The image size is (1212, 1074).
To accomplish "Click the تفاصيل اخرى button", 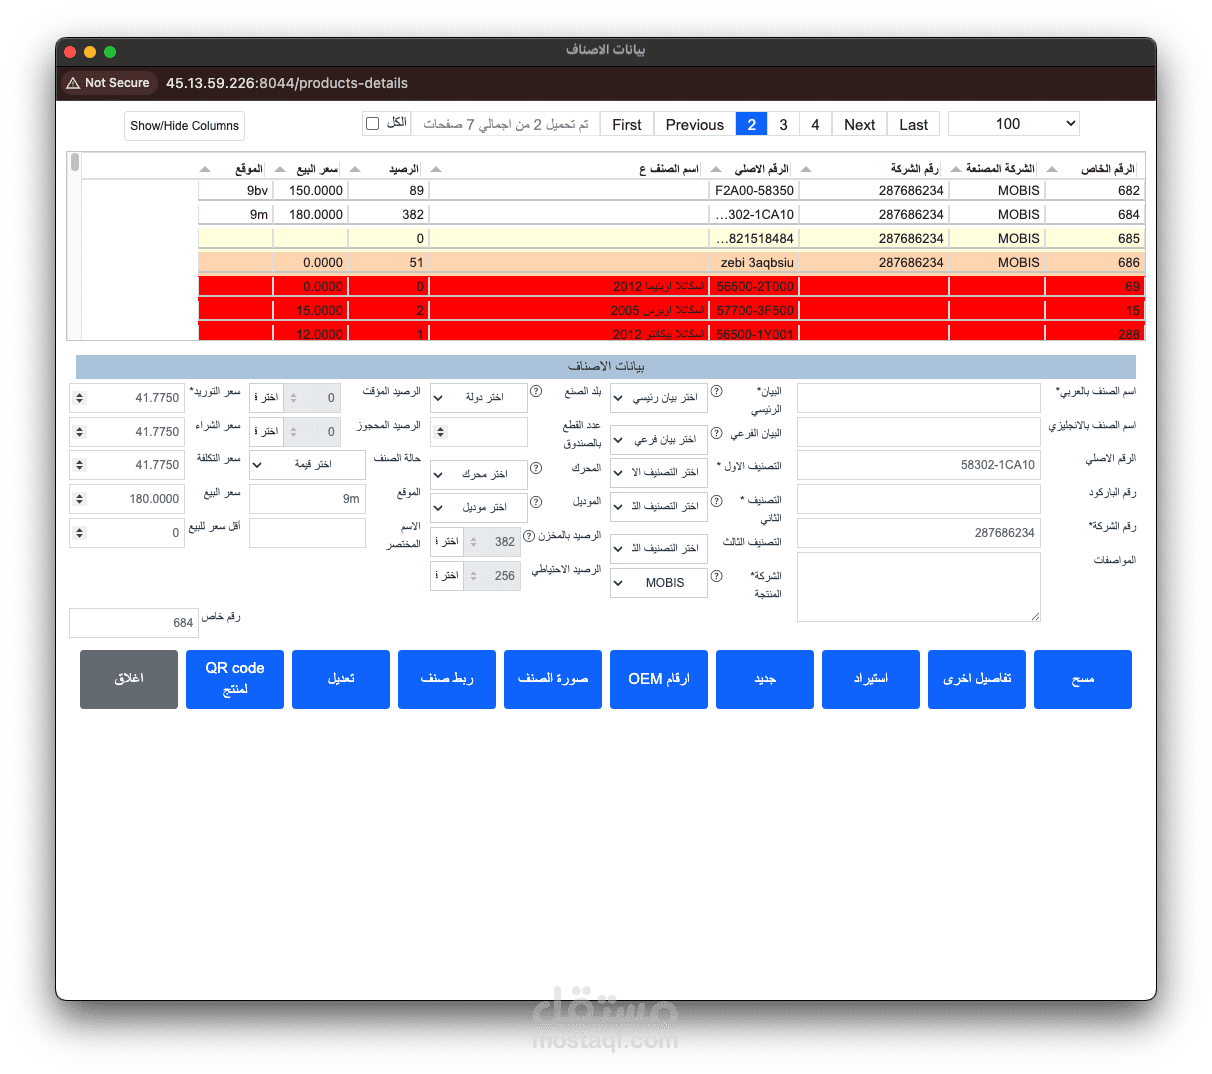I will [x=977, y=679].
